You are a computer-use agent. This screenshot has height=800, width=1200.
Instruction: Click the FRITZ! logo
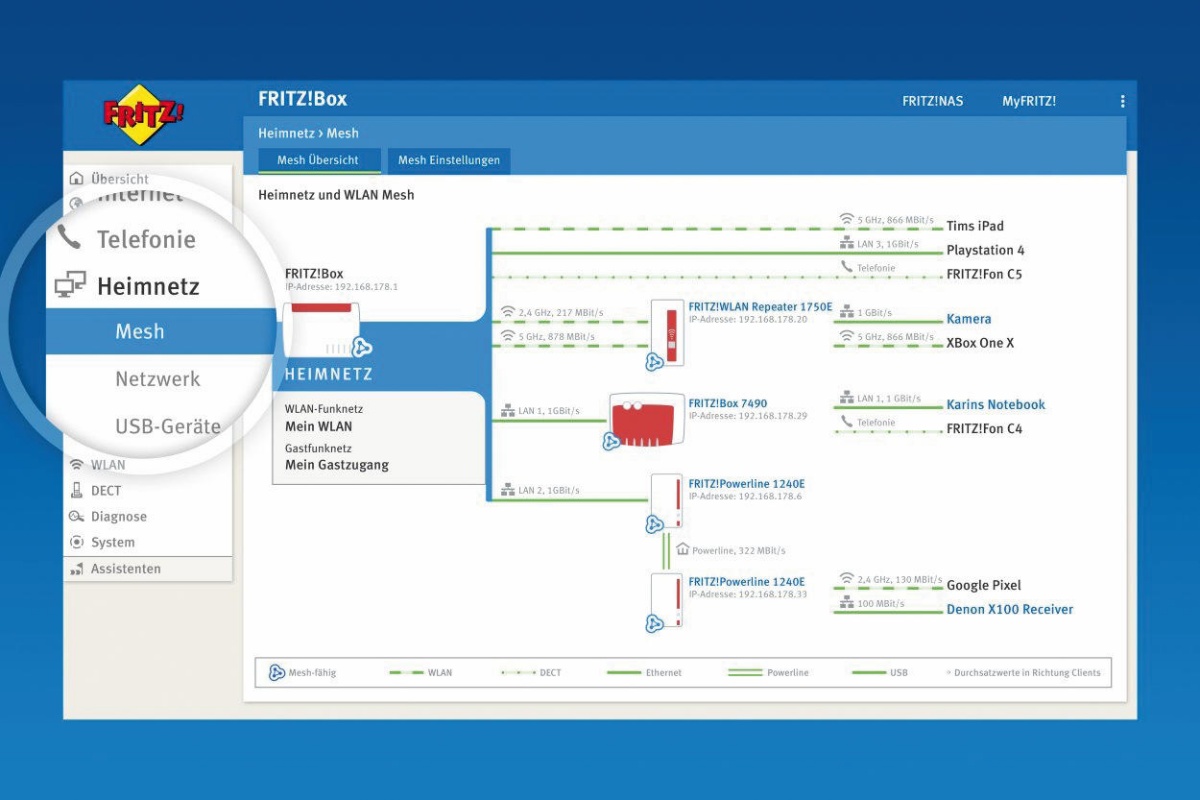pos(144,115)
